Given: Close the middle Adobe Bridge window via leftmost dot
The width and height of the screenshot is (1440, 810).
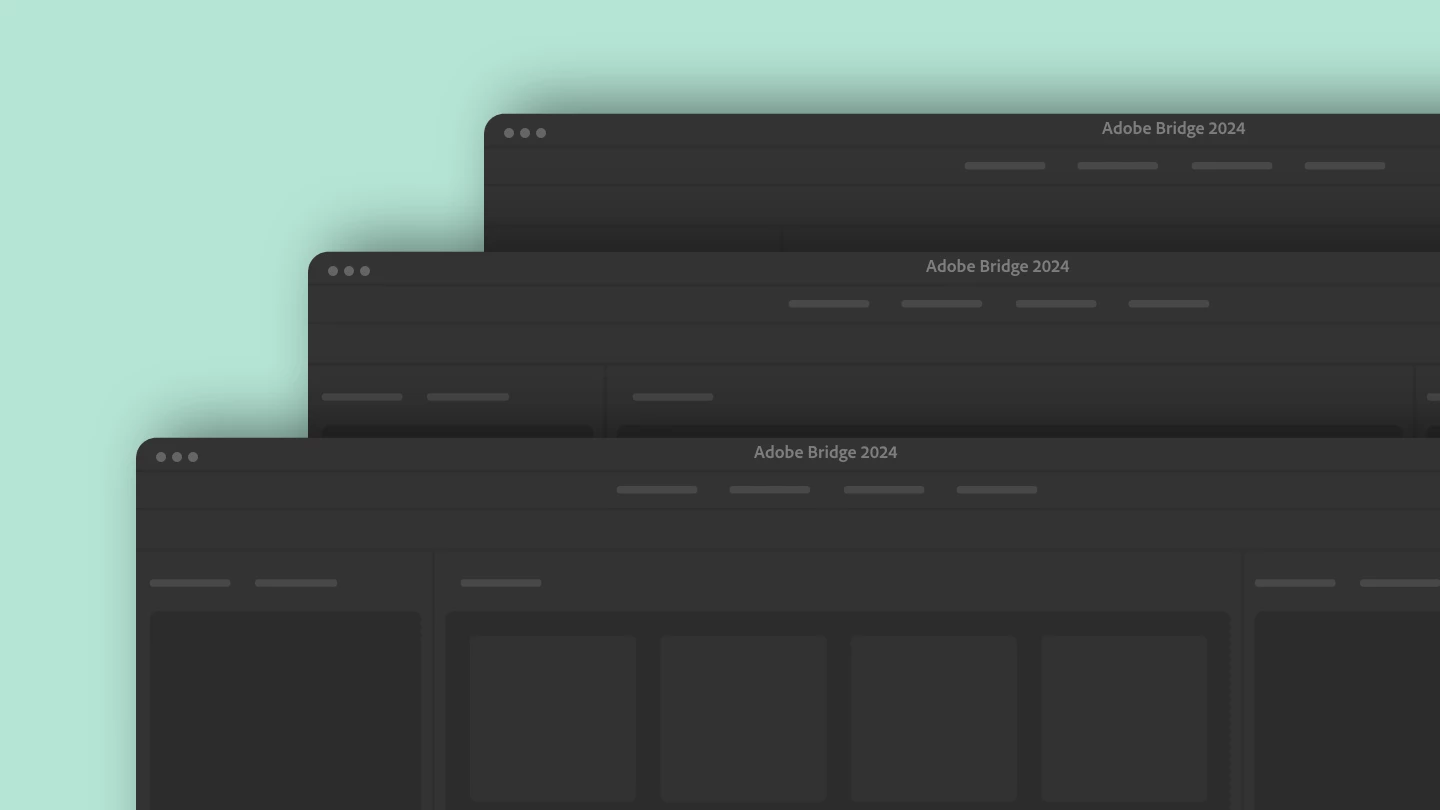Looking at the screenshot, I should pyautogui.click(x=333, y=271).
